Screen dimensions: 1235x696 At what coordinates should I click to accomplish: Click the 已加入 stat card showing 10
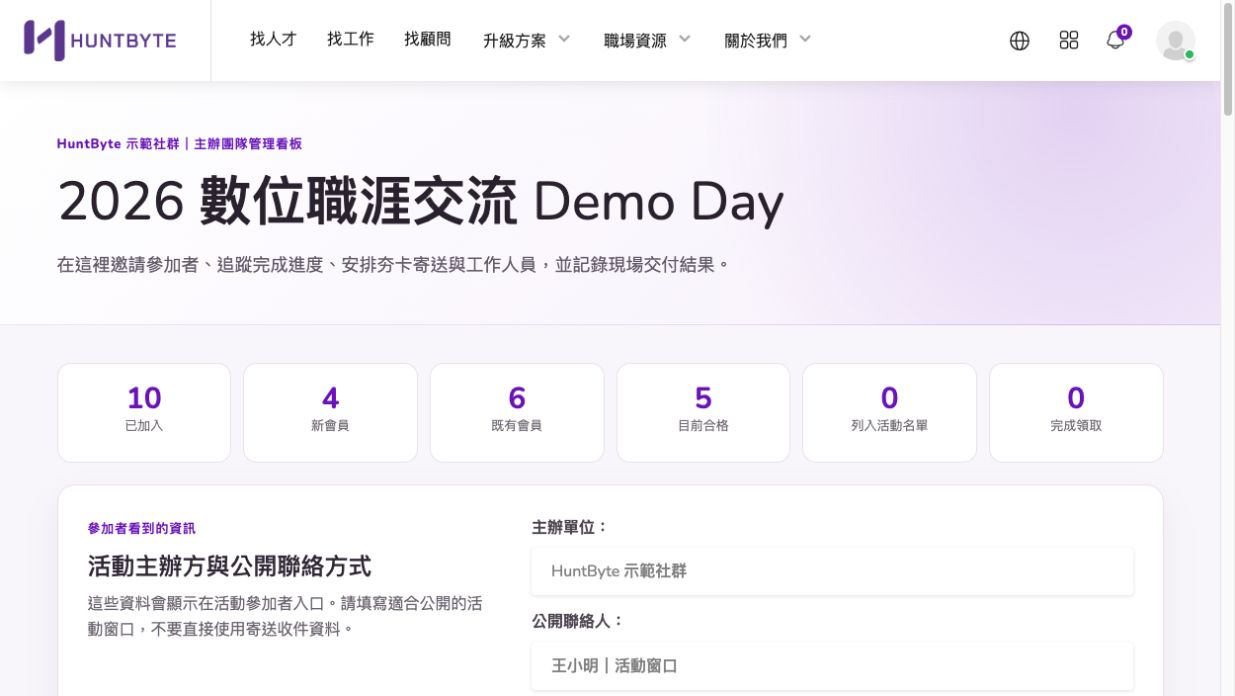click(x=144, y=412)
